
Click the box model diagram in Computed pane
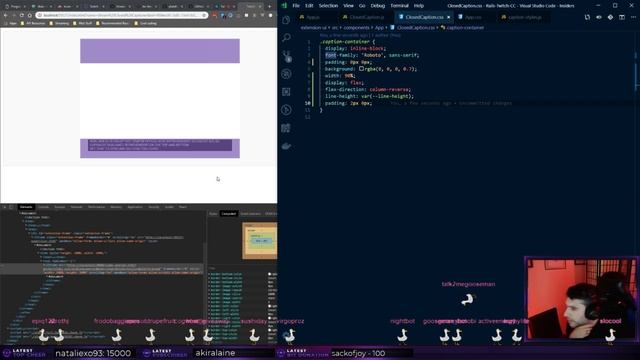[x=260, y=241]
